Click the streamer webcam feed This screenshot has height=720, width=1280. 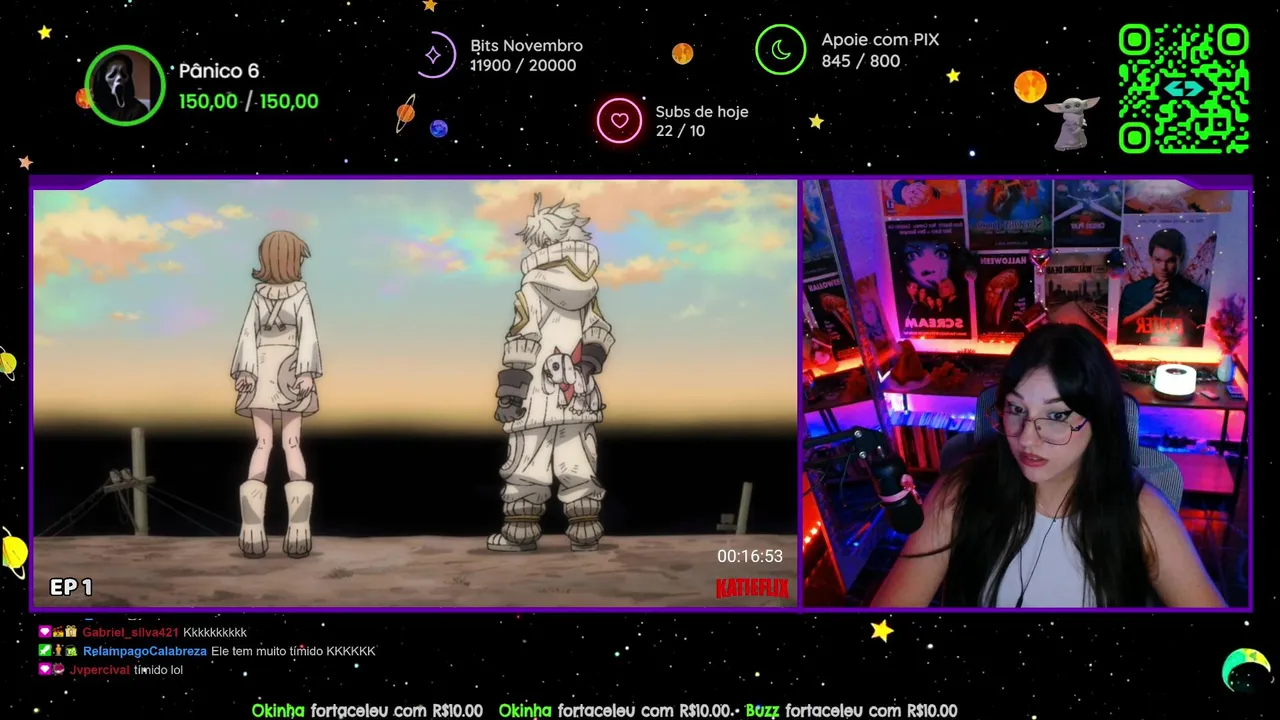click(1026, 393)
